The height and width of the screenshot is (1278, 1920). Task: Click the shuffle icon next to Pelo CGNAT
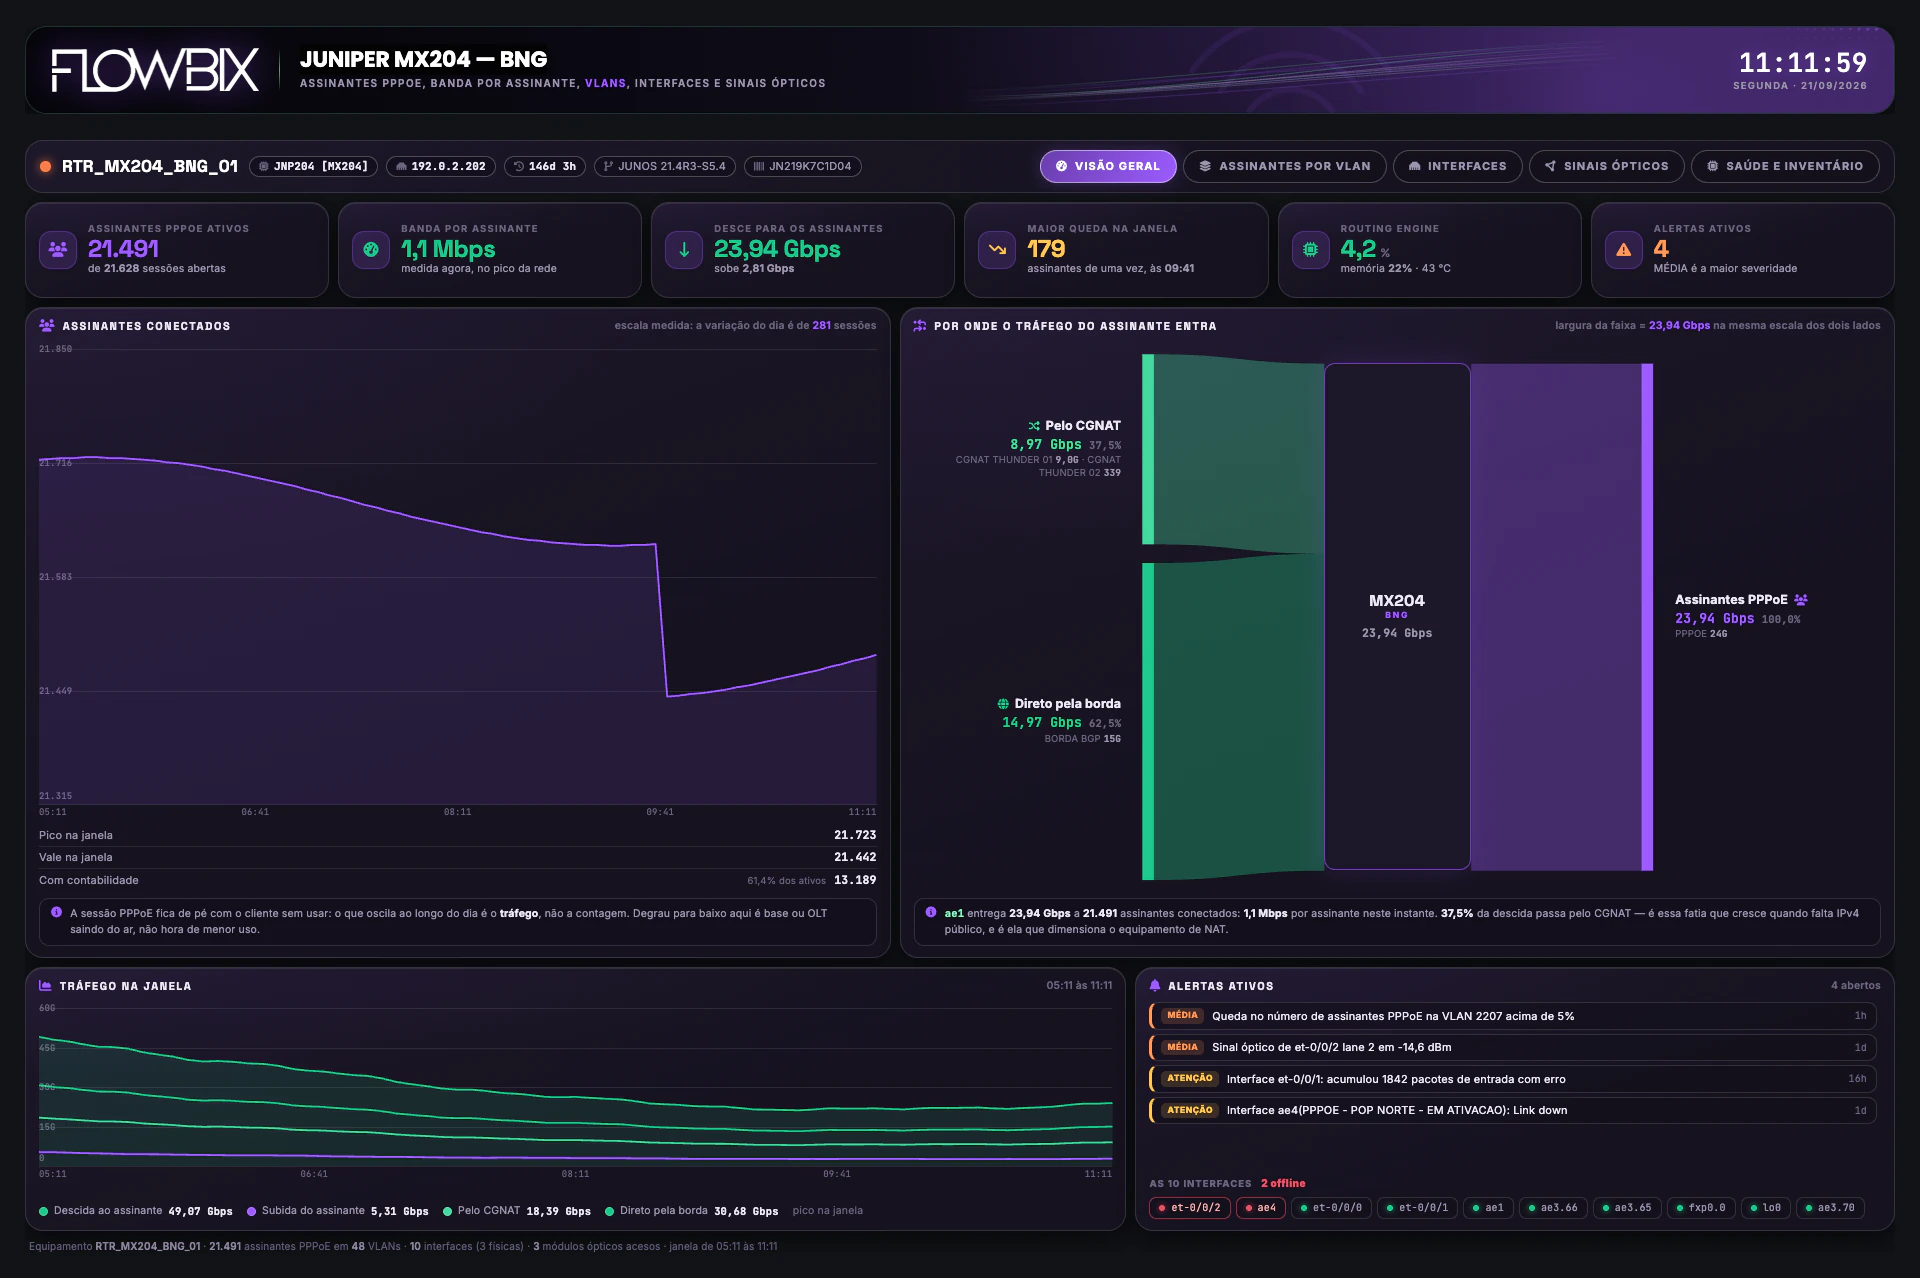[1034, 425]
